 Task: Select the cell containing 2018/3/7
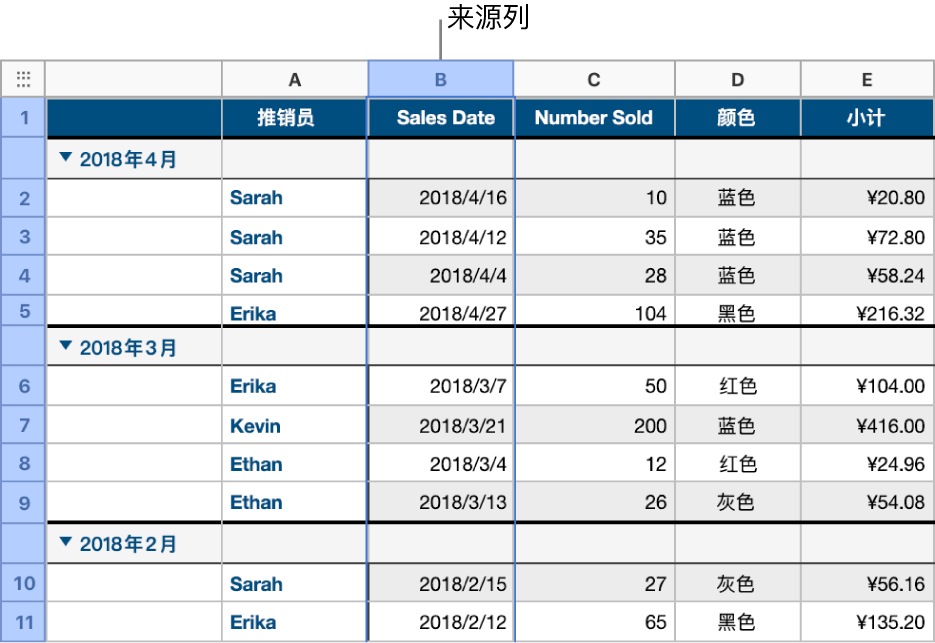coord(440,386)
